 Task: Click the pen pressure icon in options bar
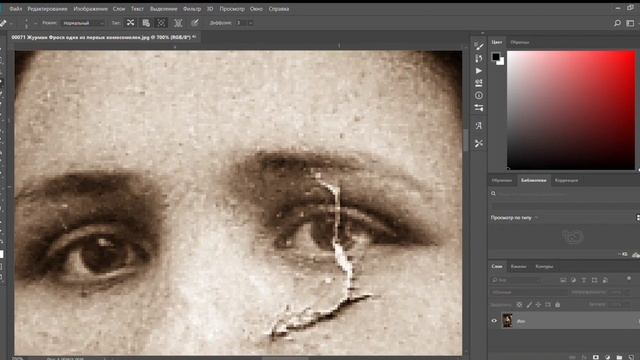coord(195,23)
